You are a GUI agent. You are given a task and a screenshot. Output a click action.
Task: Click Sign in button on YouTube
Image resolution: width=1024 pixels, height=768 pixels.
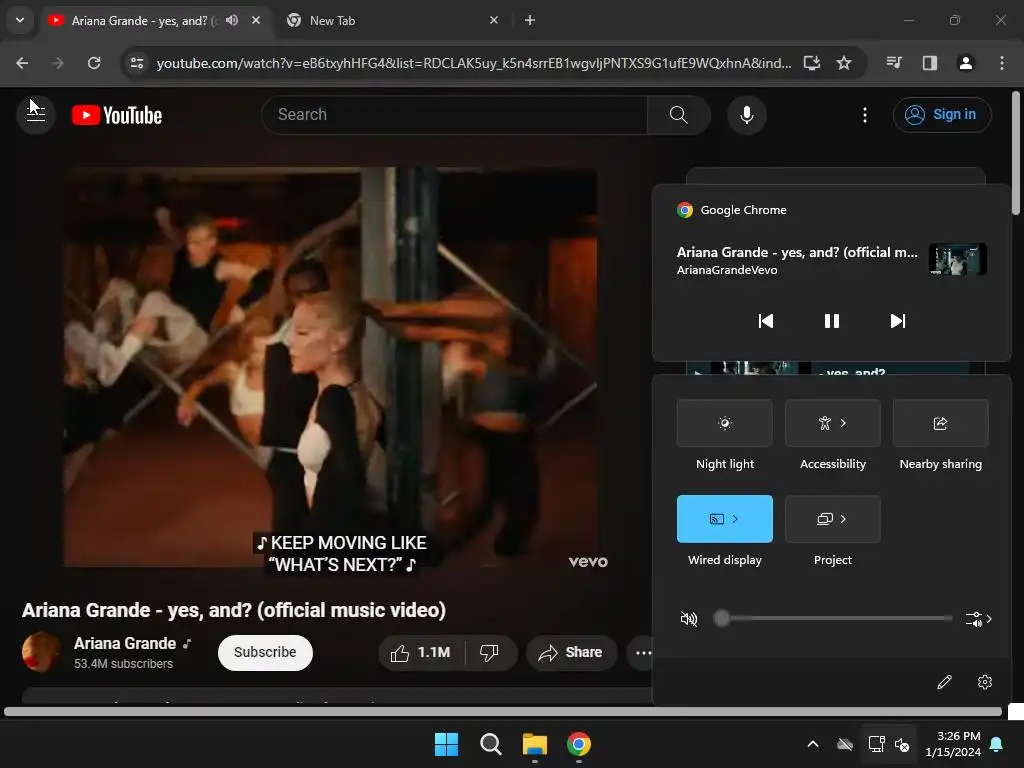coord(942,115)
